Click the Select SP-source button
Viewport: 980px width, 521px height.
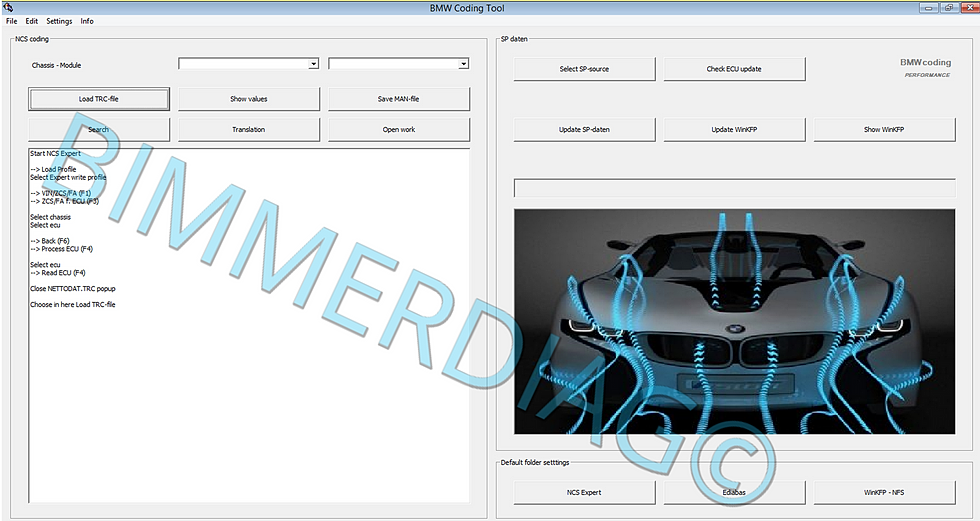584,69
